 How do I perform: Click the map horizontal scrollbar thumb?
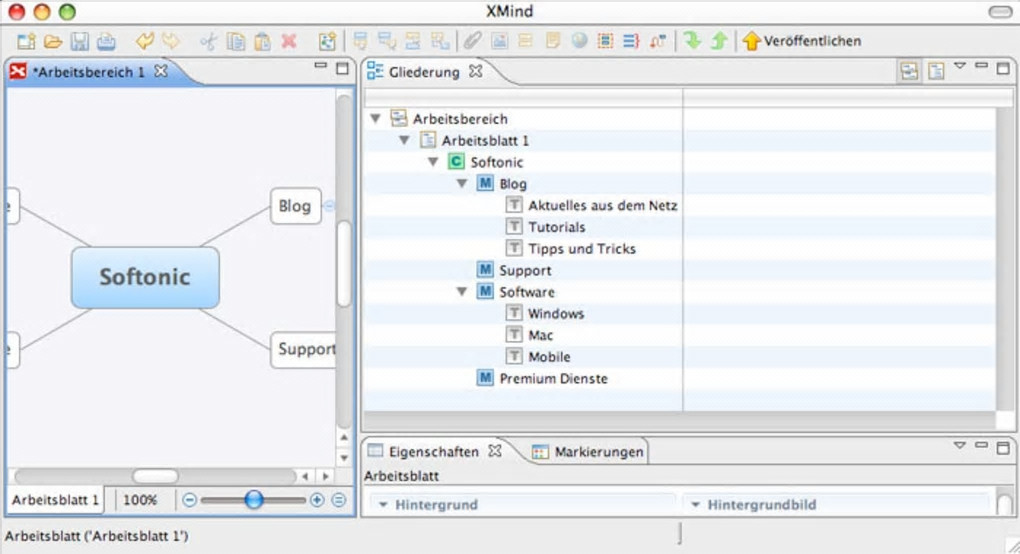pos(155,477)
